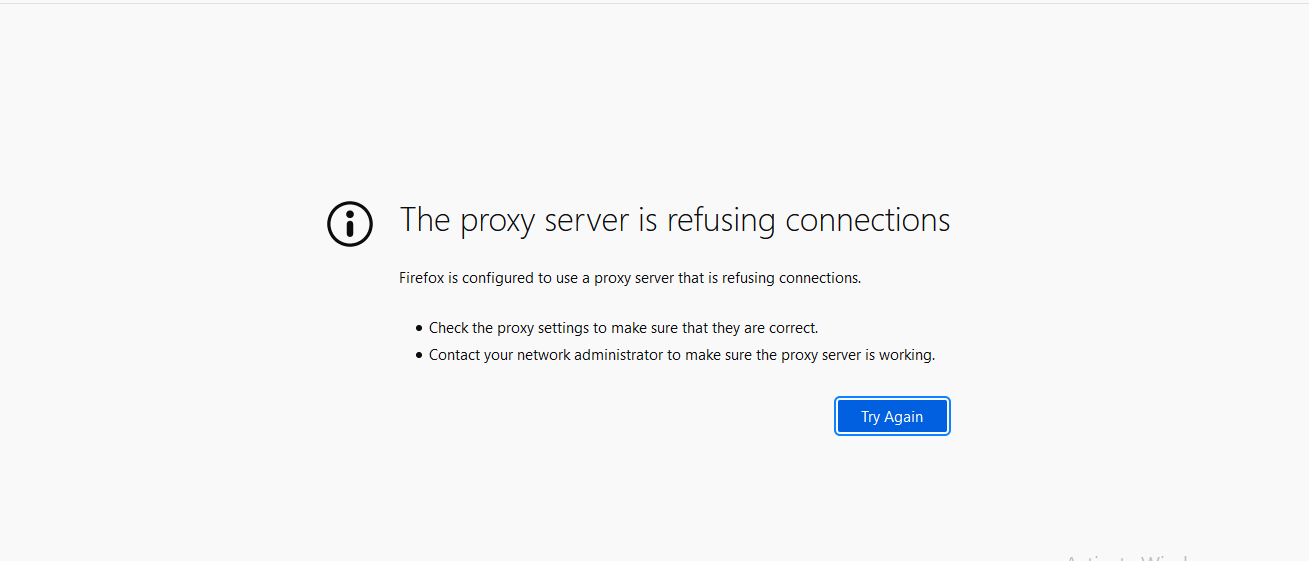Select the word "Firefox" in the description

coord(421,278)
